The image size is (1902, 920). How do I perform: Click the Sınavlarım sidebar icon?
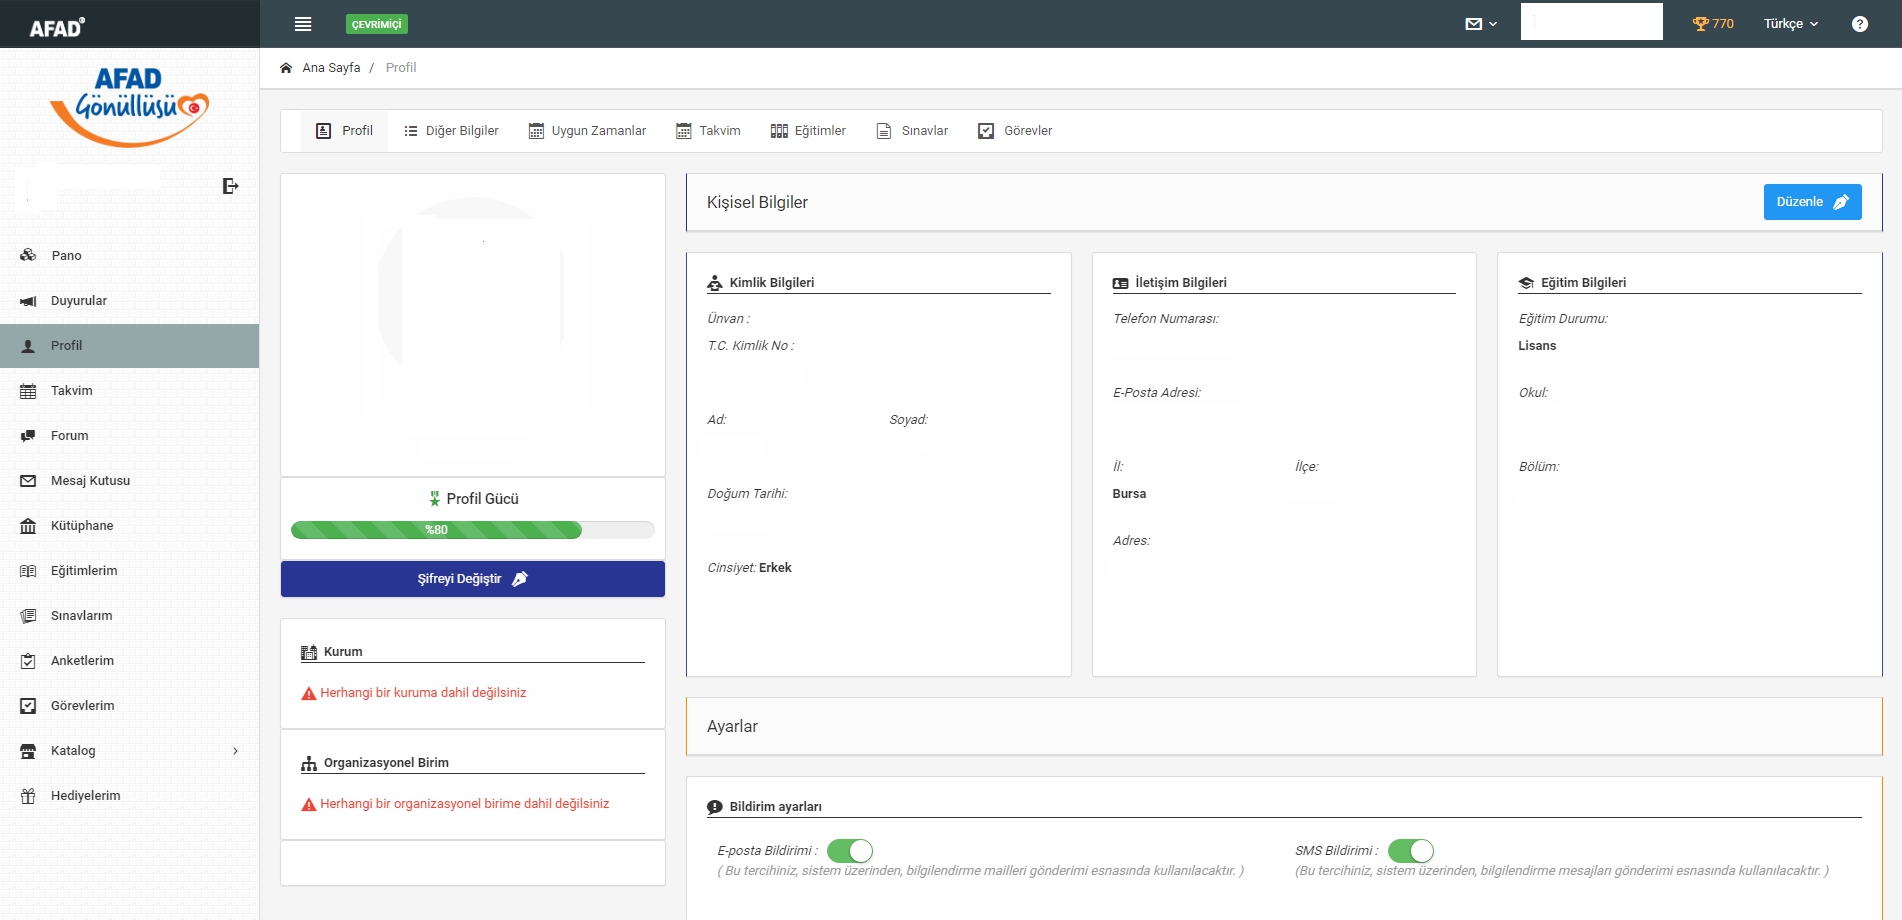28,616
